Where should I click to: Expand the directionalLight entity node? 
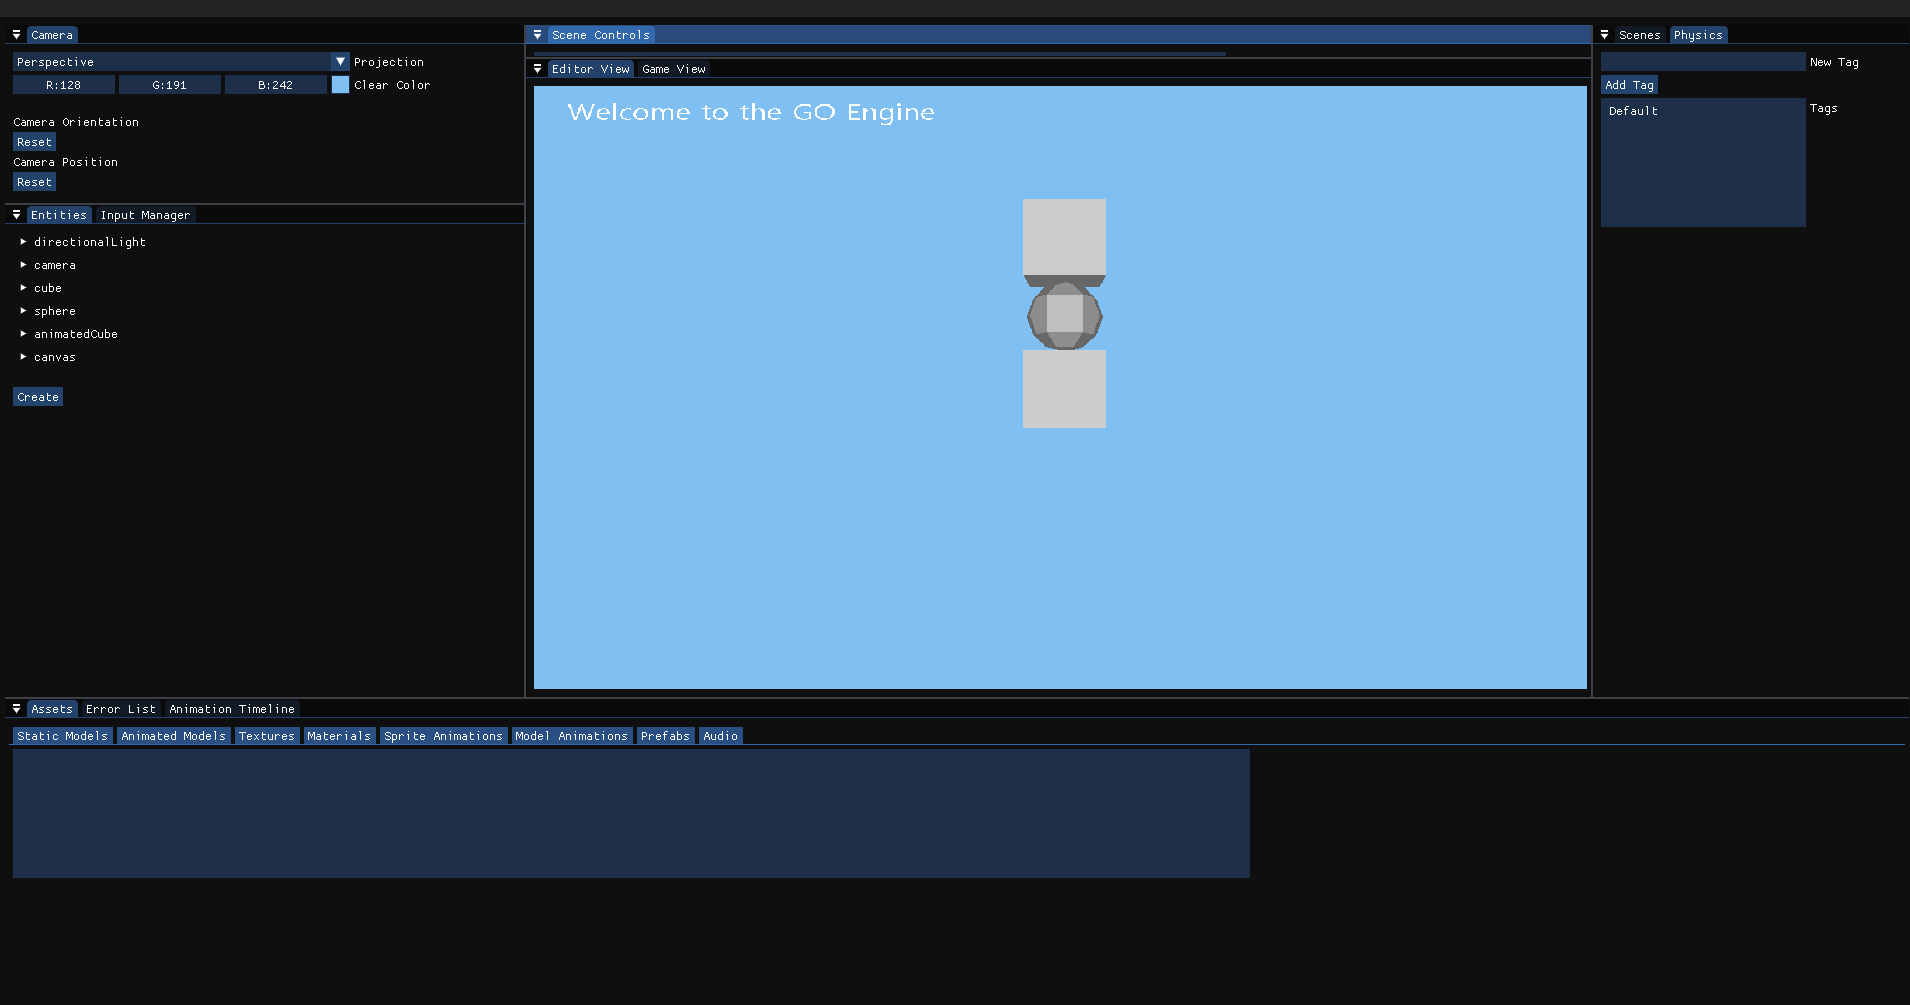[x=23, y=242]
